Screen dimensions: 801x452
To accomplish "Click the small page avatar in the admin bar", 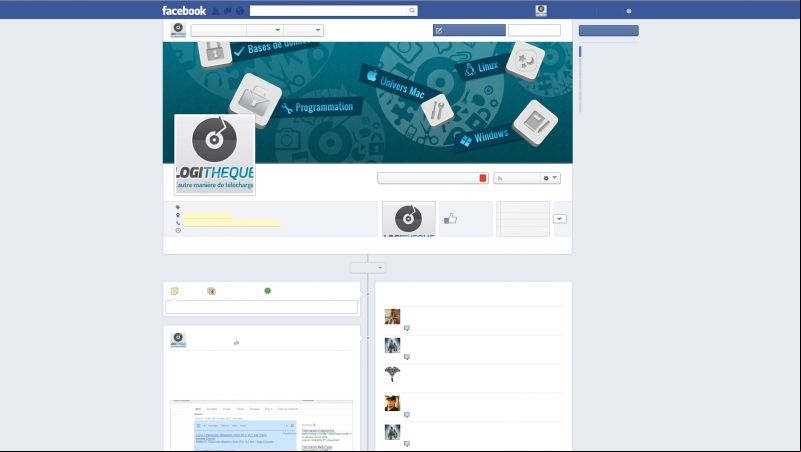I will pos(178,30).
